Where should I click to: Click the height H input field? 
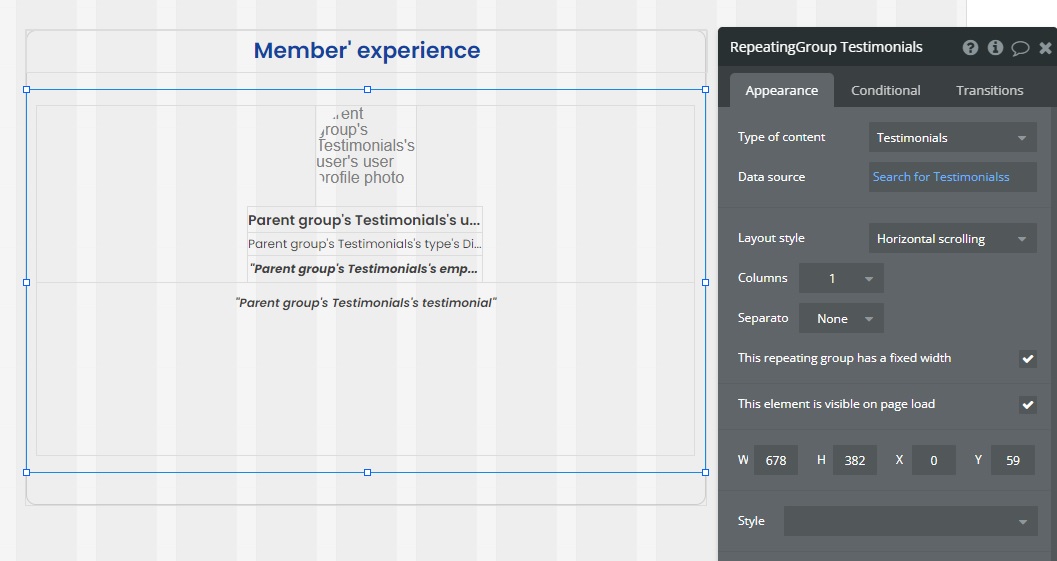point(854,461)
